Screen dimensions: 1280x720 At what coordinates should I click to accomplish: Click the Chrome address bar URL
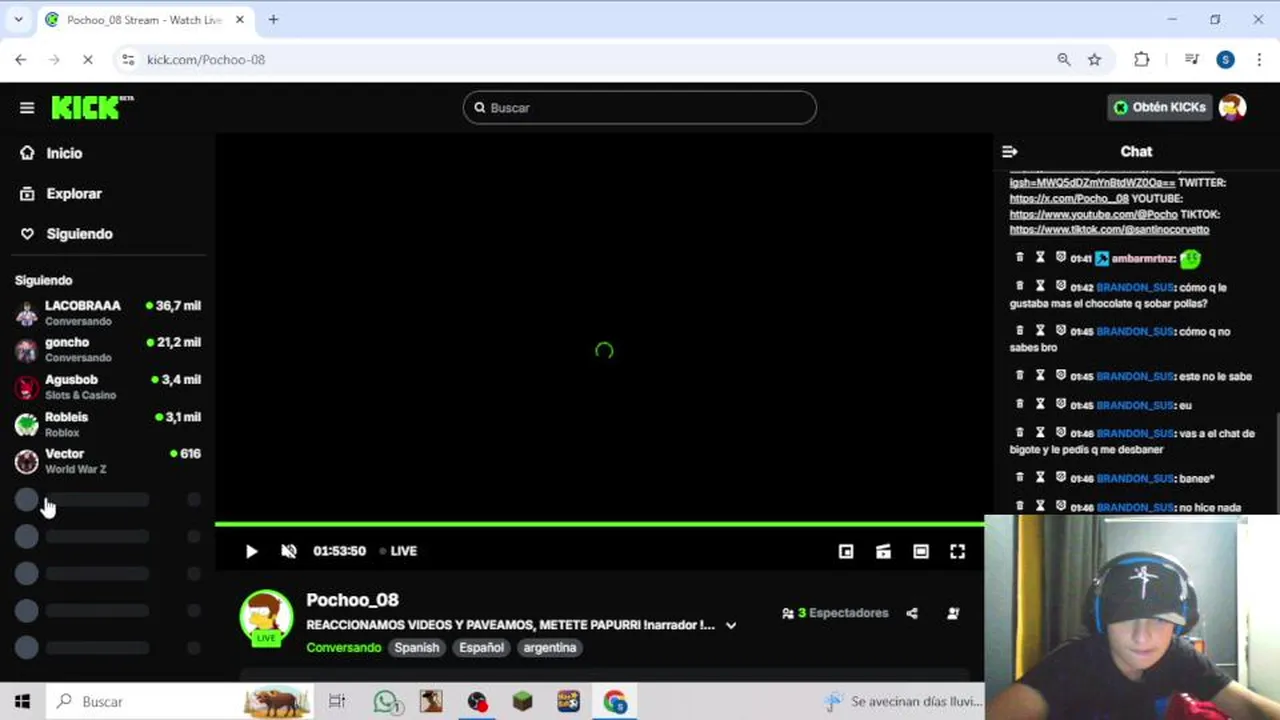(206, 60)
